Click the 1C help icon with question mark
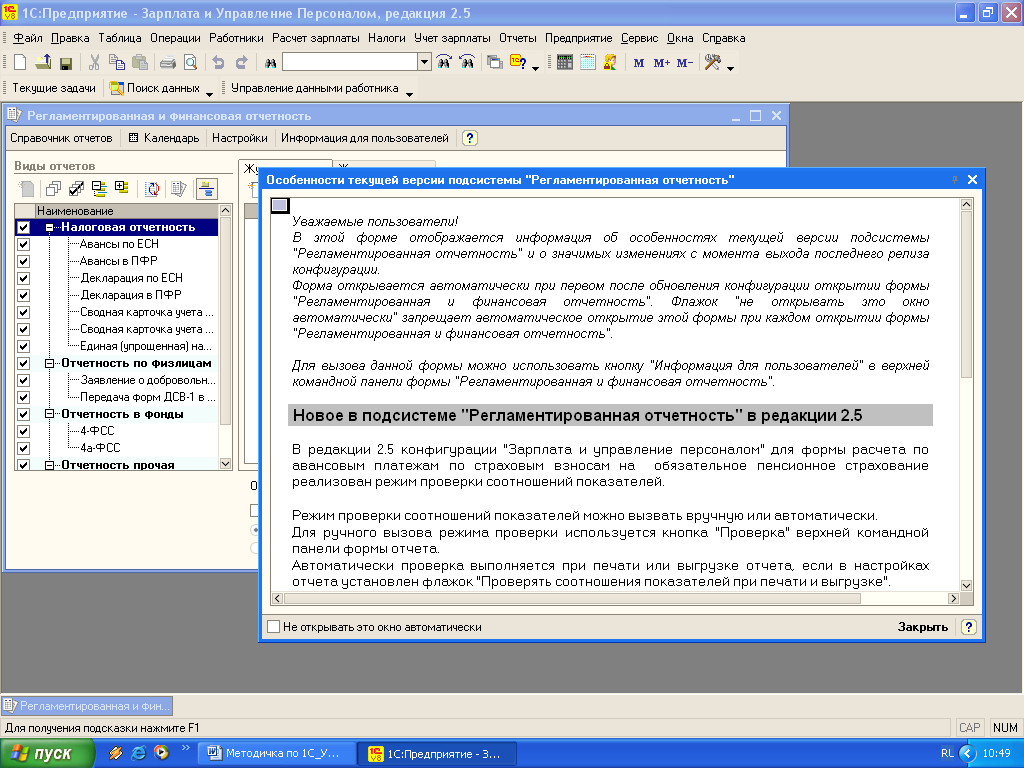Screen dimensions: 1024x768 [518, 63]
